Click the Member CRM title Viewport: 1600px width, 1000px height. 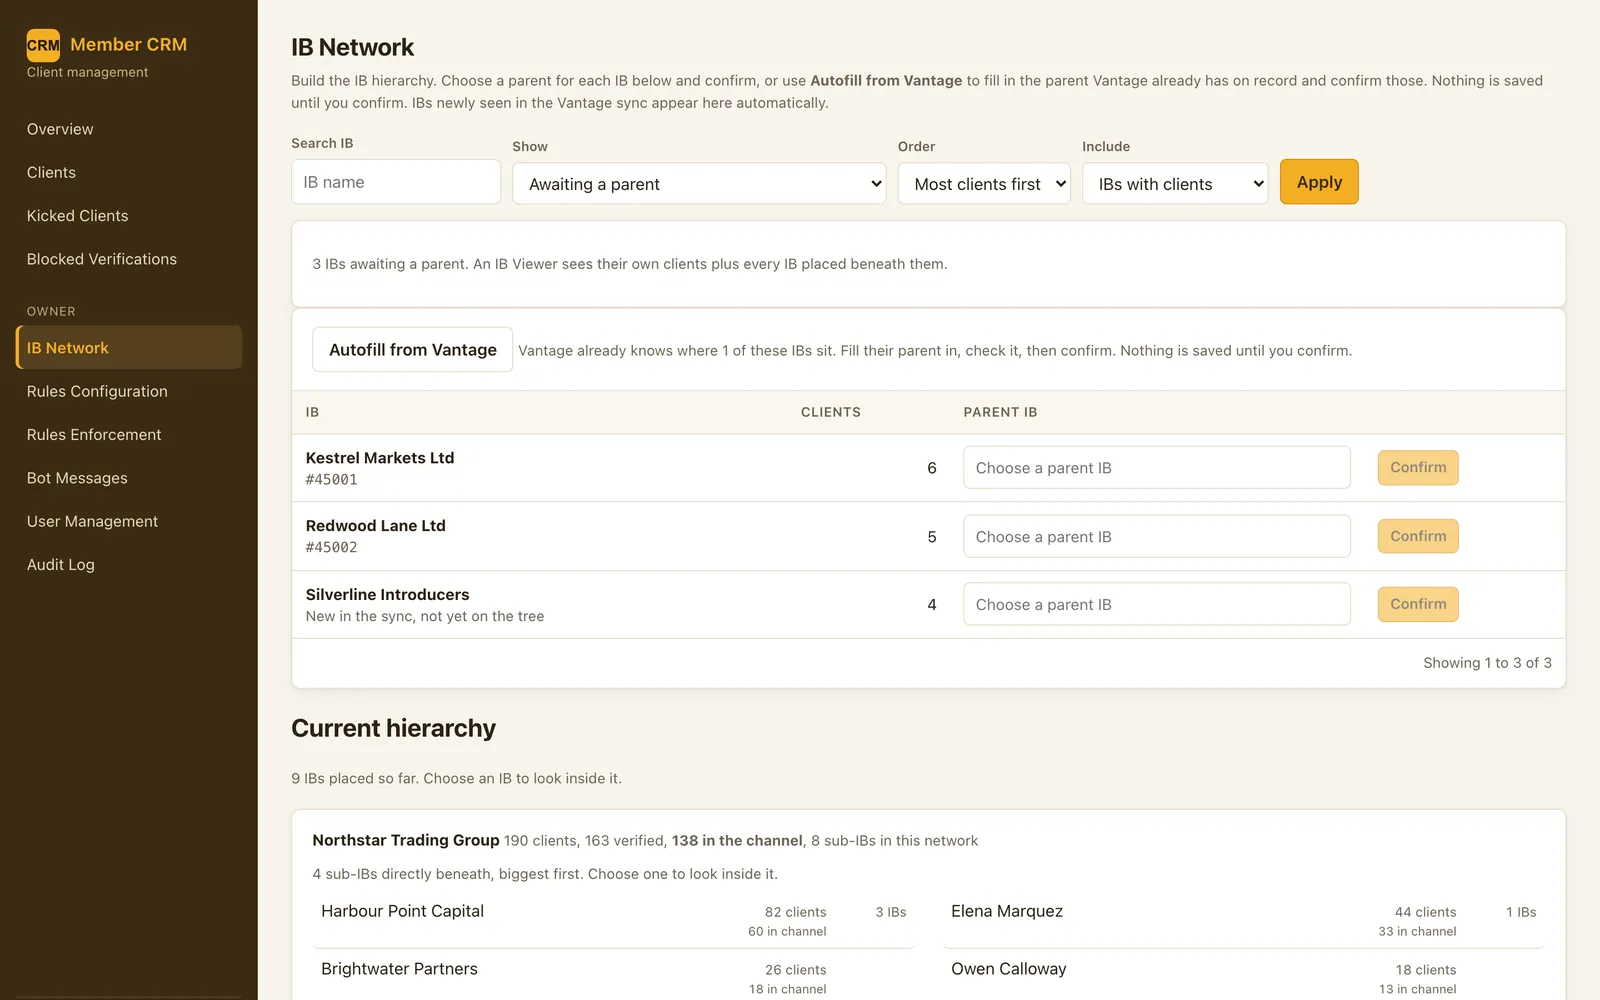(x=129, y=44)
